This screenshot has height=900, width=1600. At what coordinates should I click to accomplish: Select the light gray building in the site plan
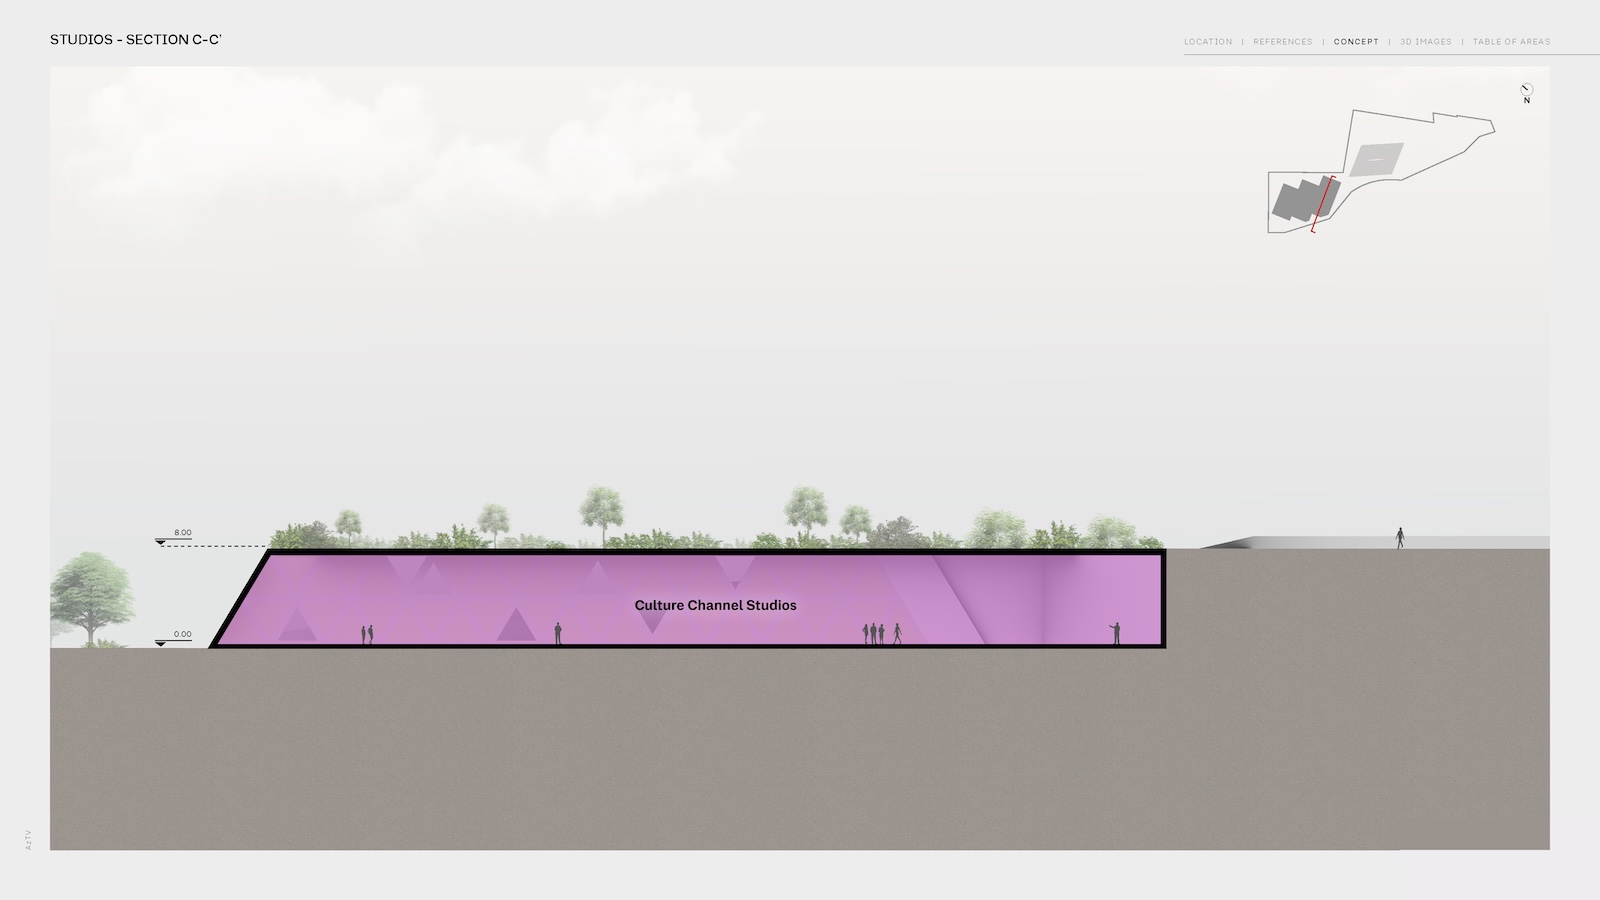tap(1376, 159)
